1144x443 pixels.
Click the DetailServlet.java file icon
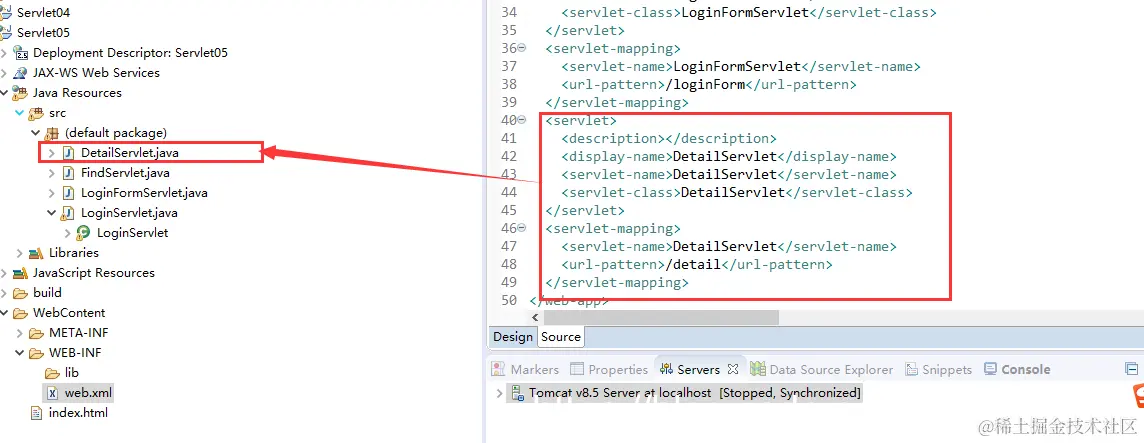pyautogui.click(x=69, y=153)
